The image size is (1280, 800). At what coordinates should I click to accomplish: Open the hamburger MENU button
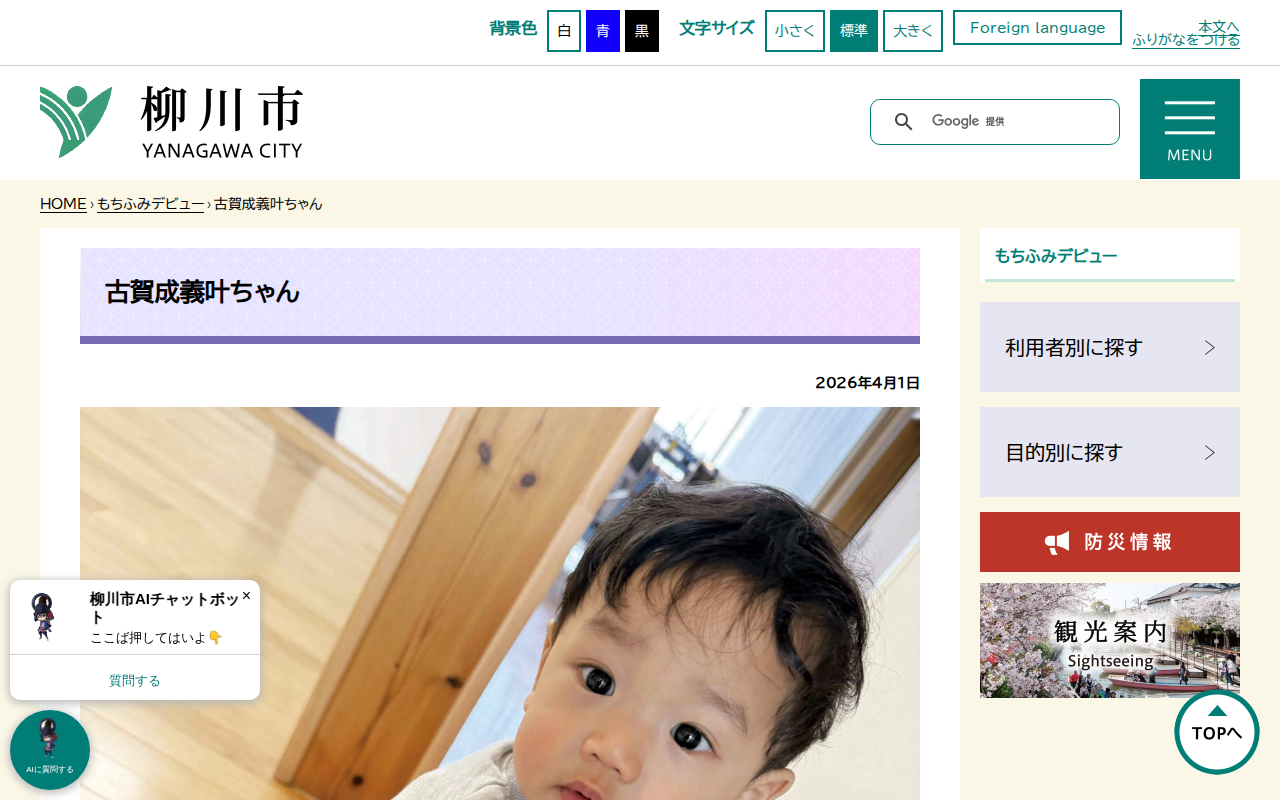(1190, 129)
